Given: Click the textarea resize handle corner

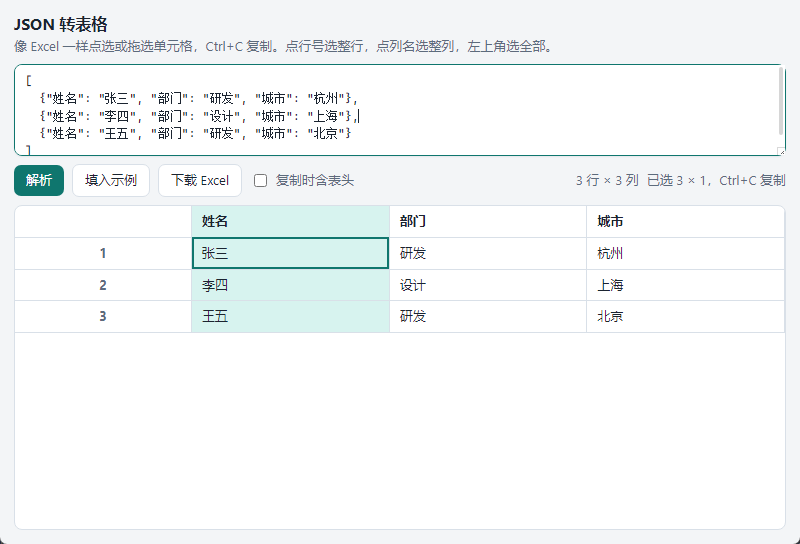Looking at the screenshot, I should (781, 151).
